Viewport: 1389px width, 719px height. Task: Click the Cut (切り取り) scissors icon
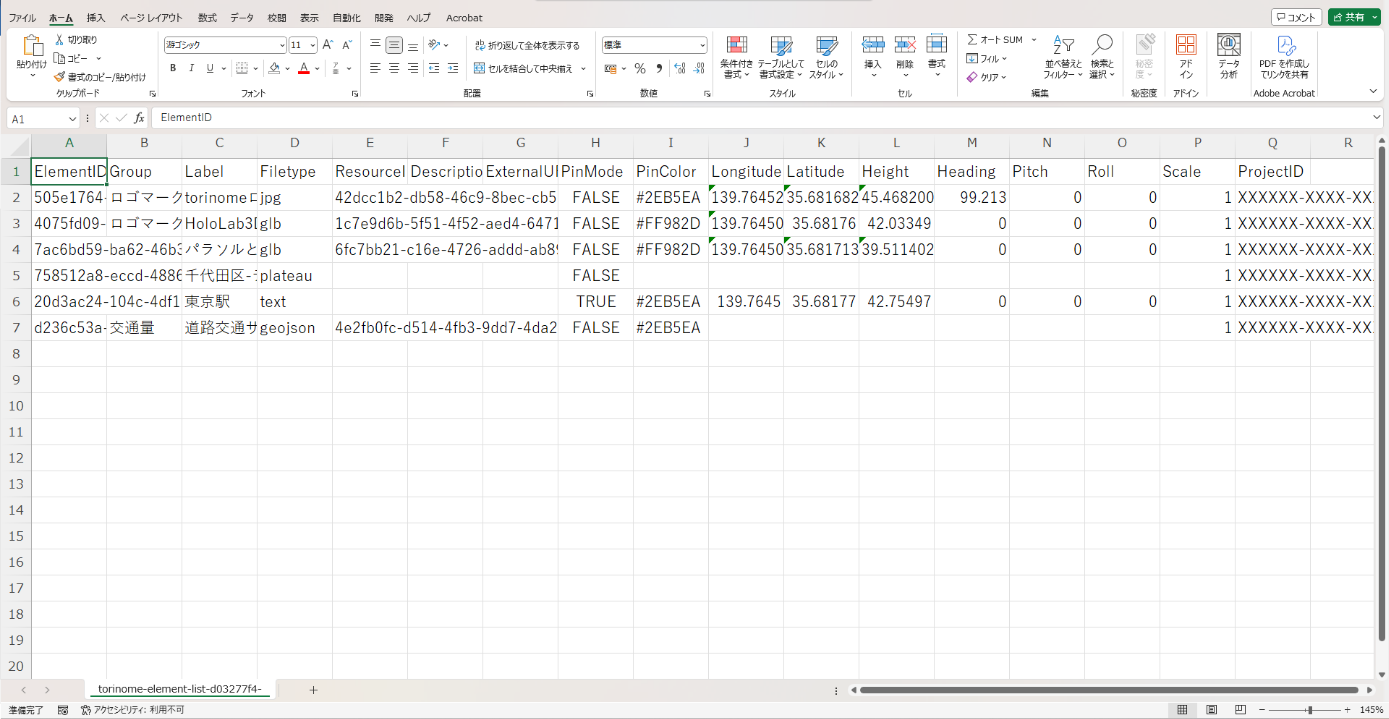(x=60, y=40)
